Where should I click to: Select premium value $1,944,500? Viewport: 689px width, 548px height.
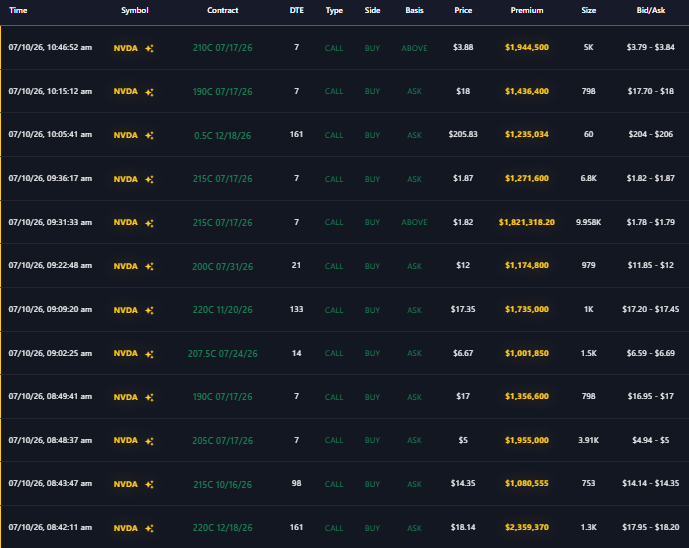(x=527, y=47)
